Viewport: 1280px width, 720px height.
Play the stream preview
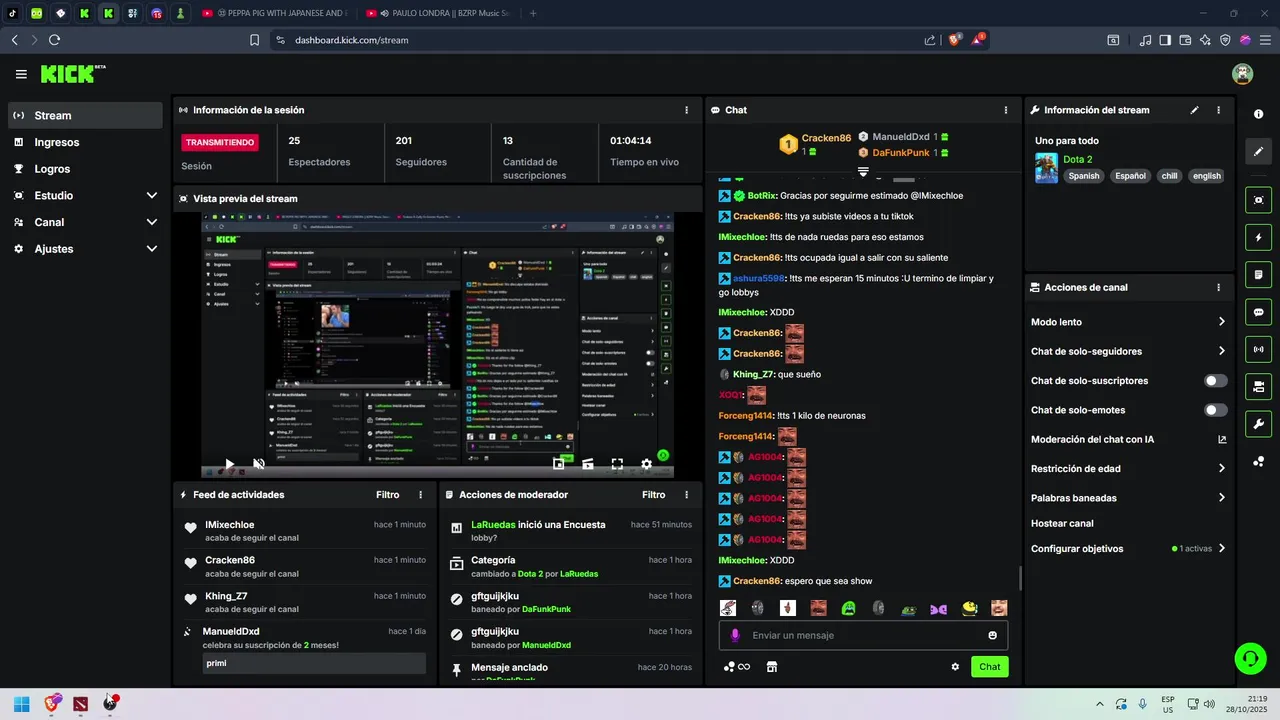[229, 464]
